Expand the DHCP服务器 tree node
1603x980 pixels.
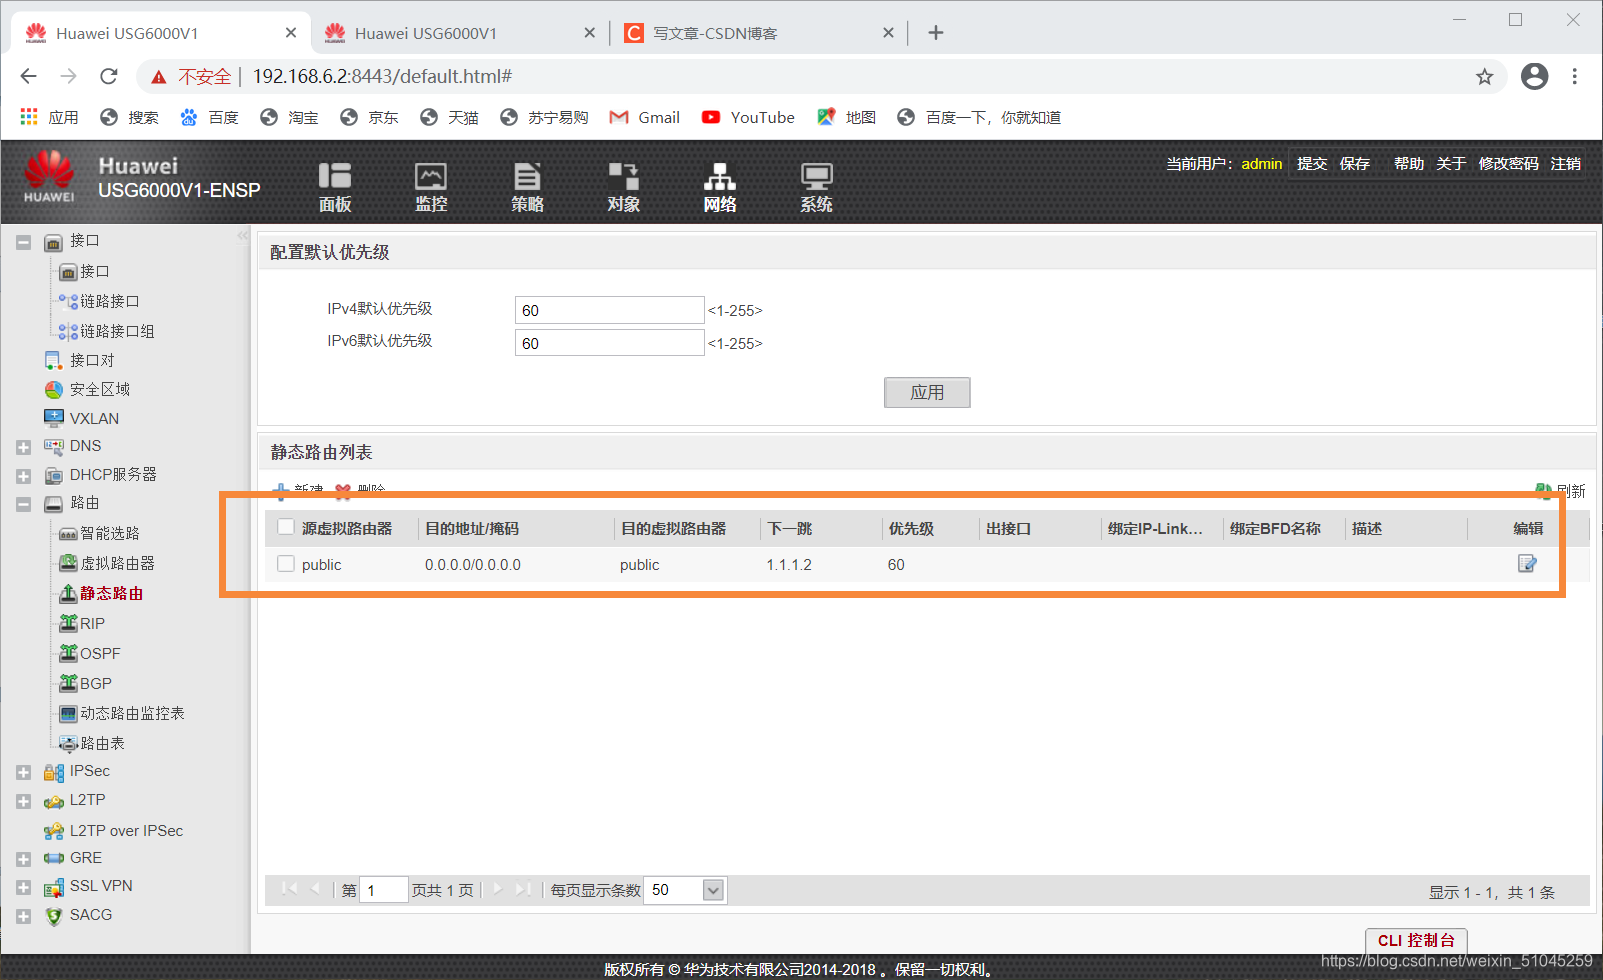pos(23,476)
